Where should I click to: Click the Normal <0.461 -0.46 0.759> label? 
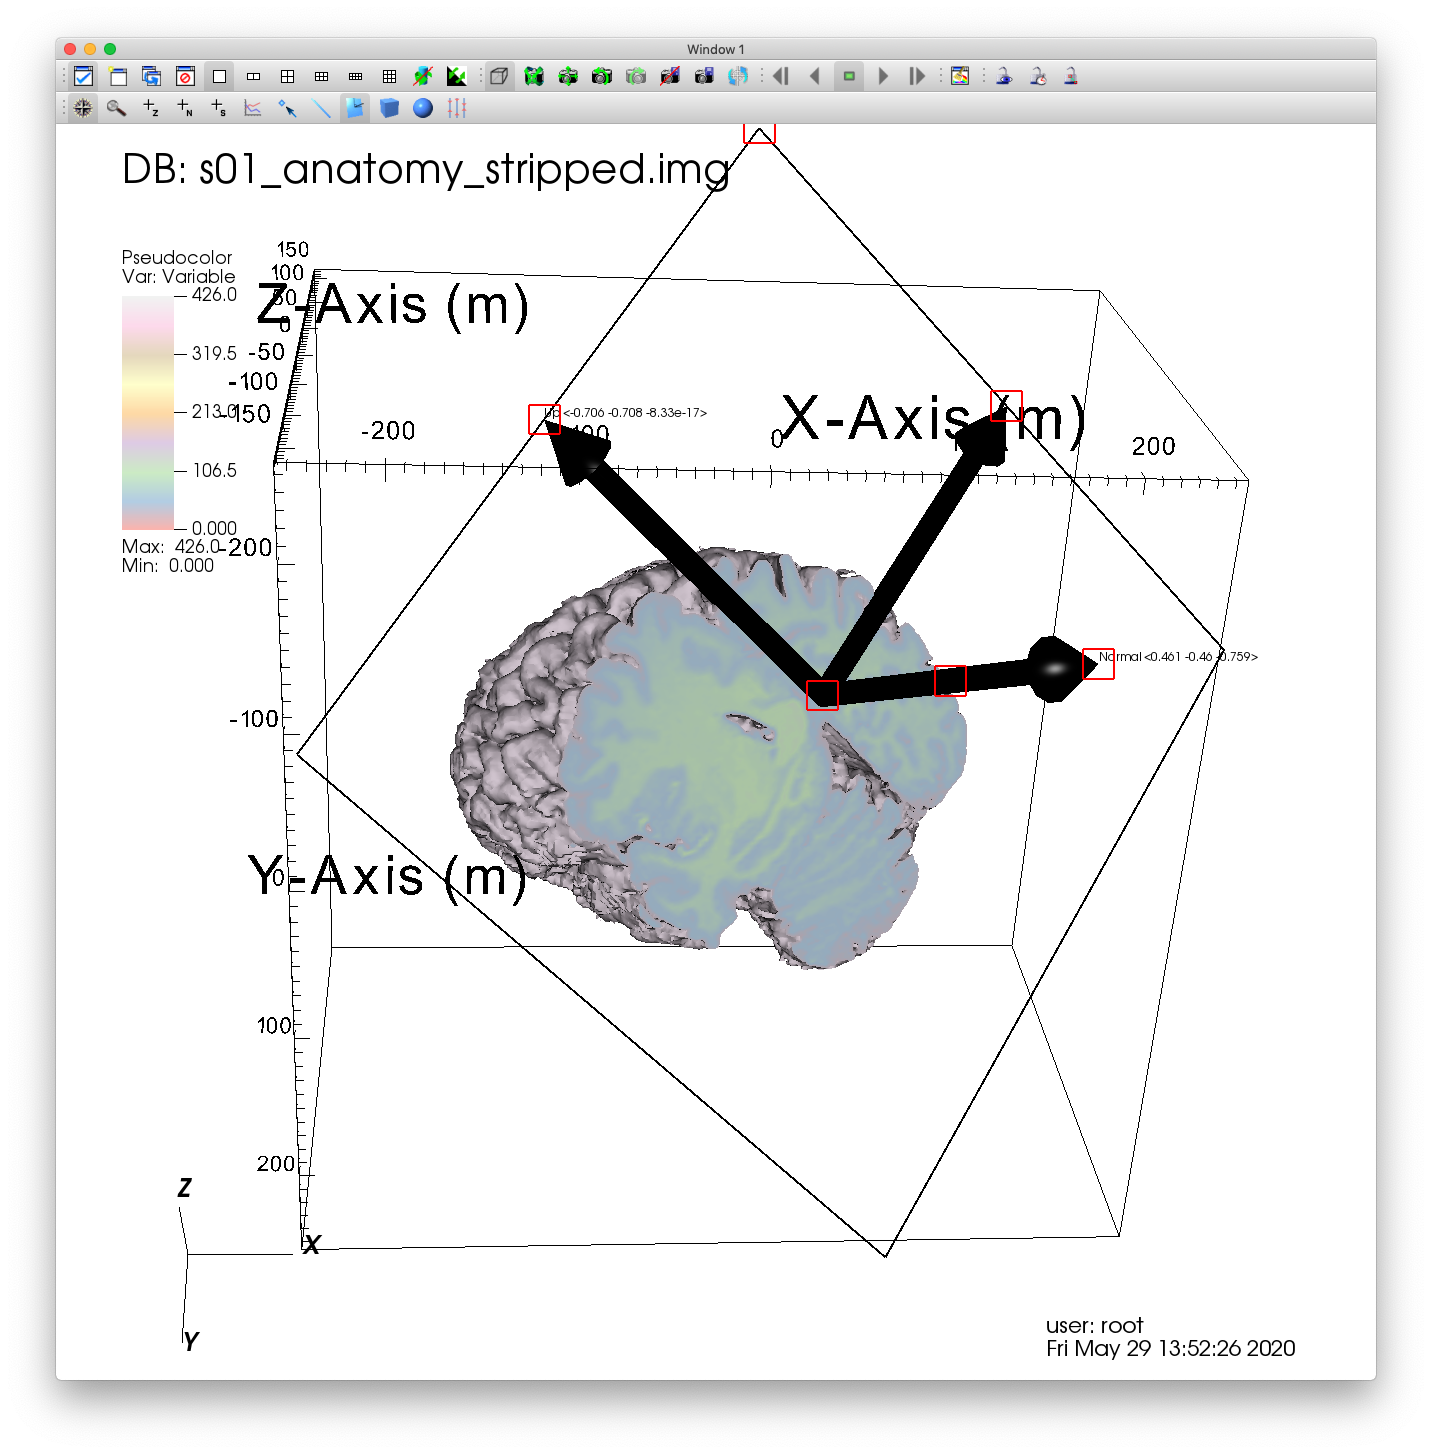pos(1178,657)
